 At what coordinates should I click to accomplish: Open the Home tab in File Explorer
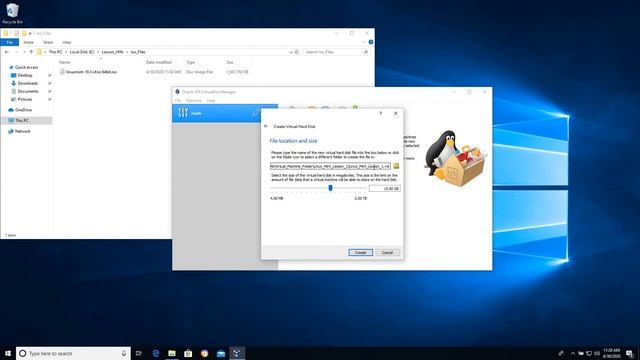[x=29, y=42]
